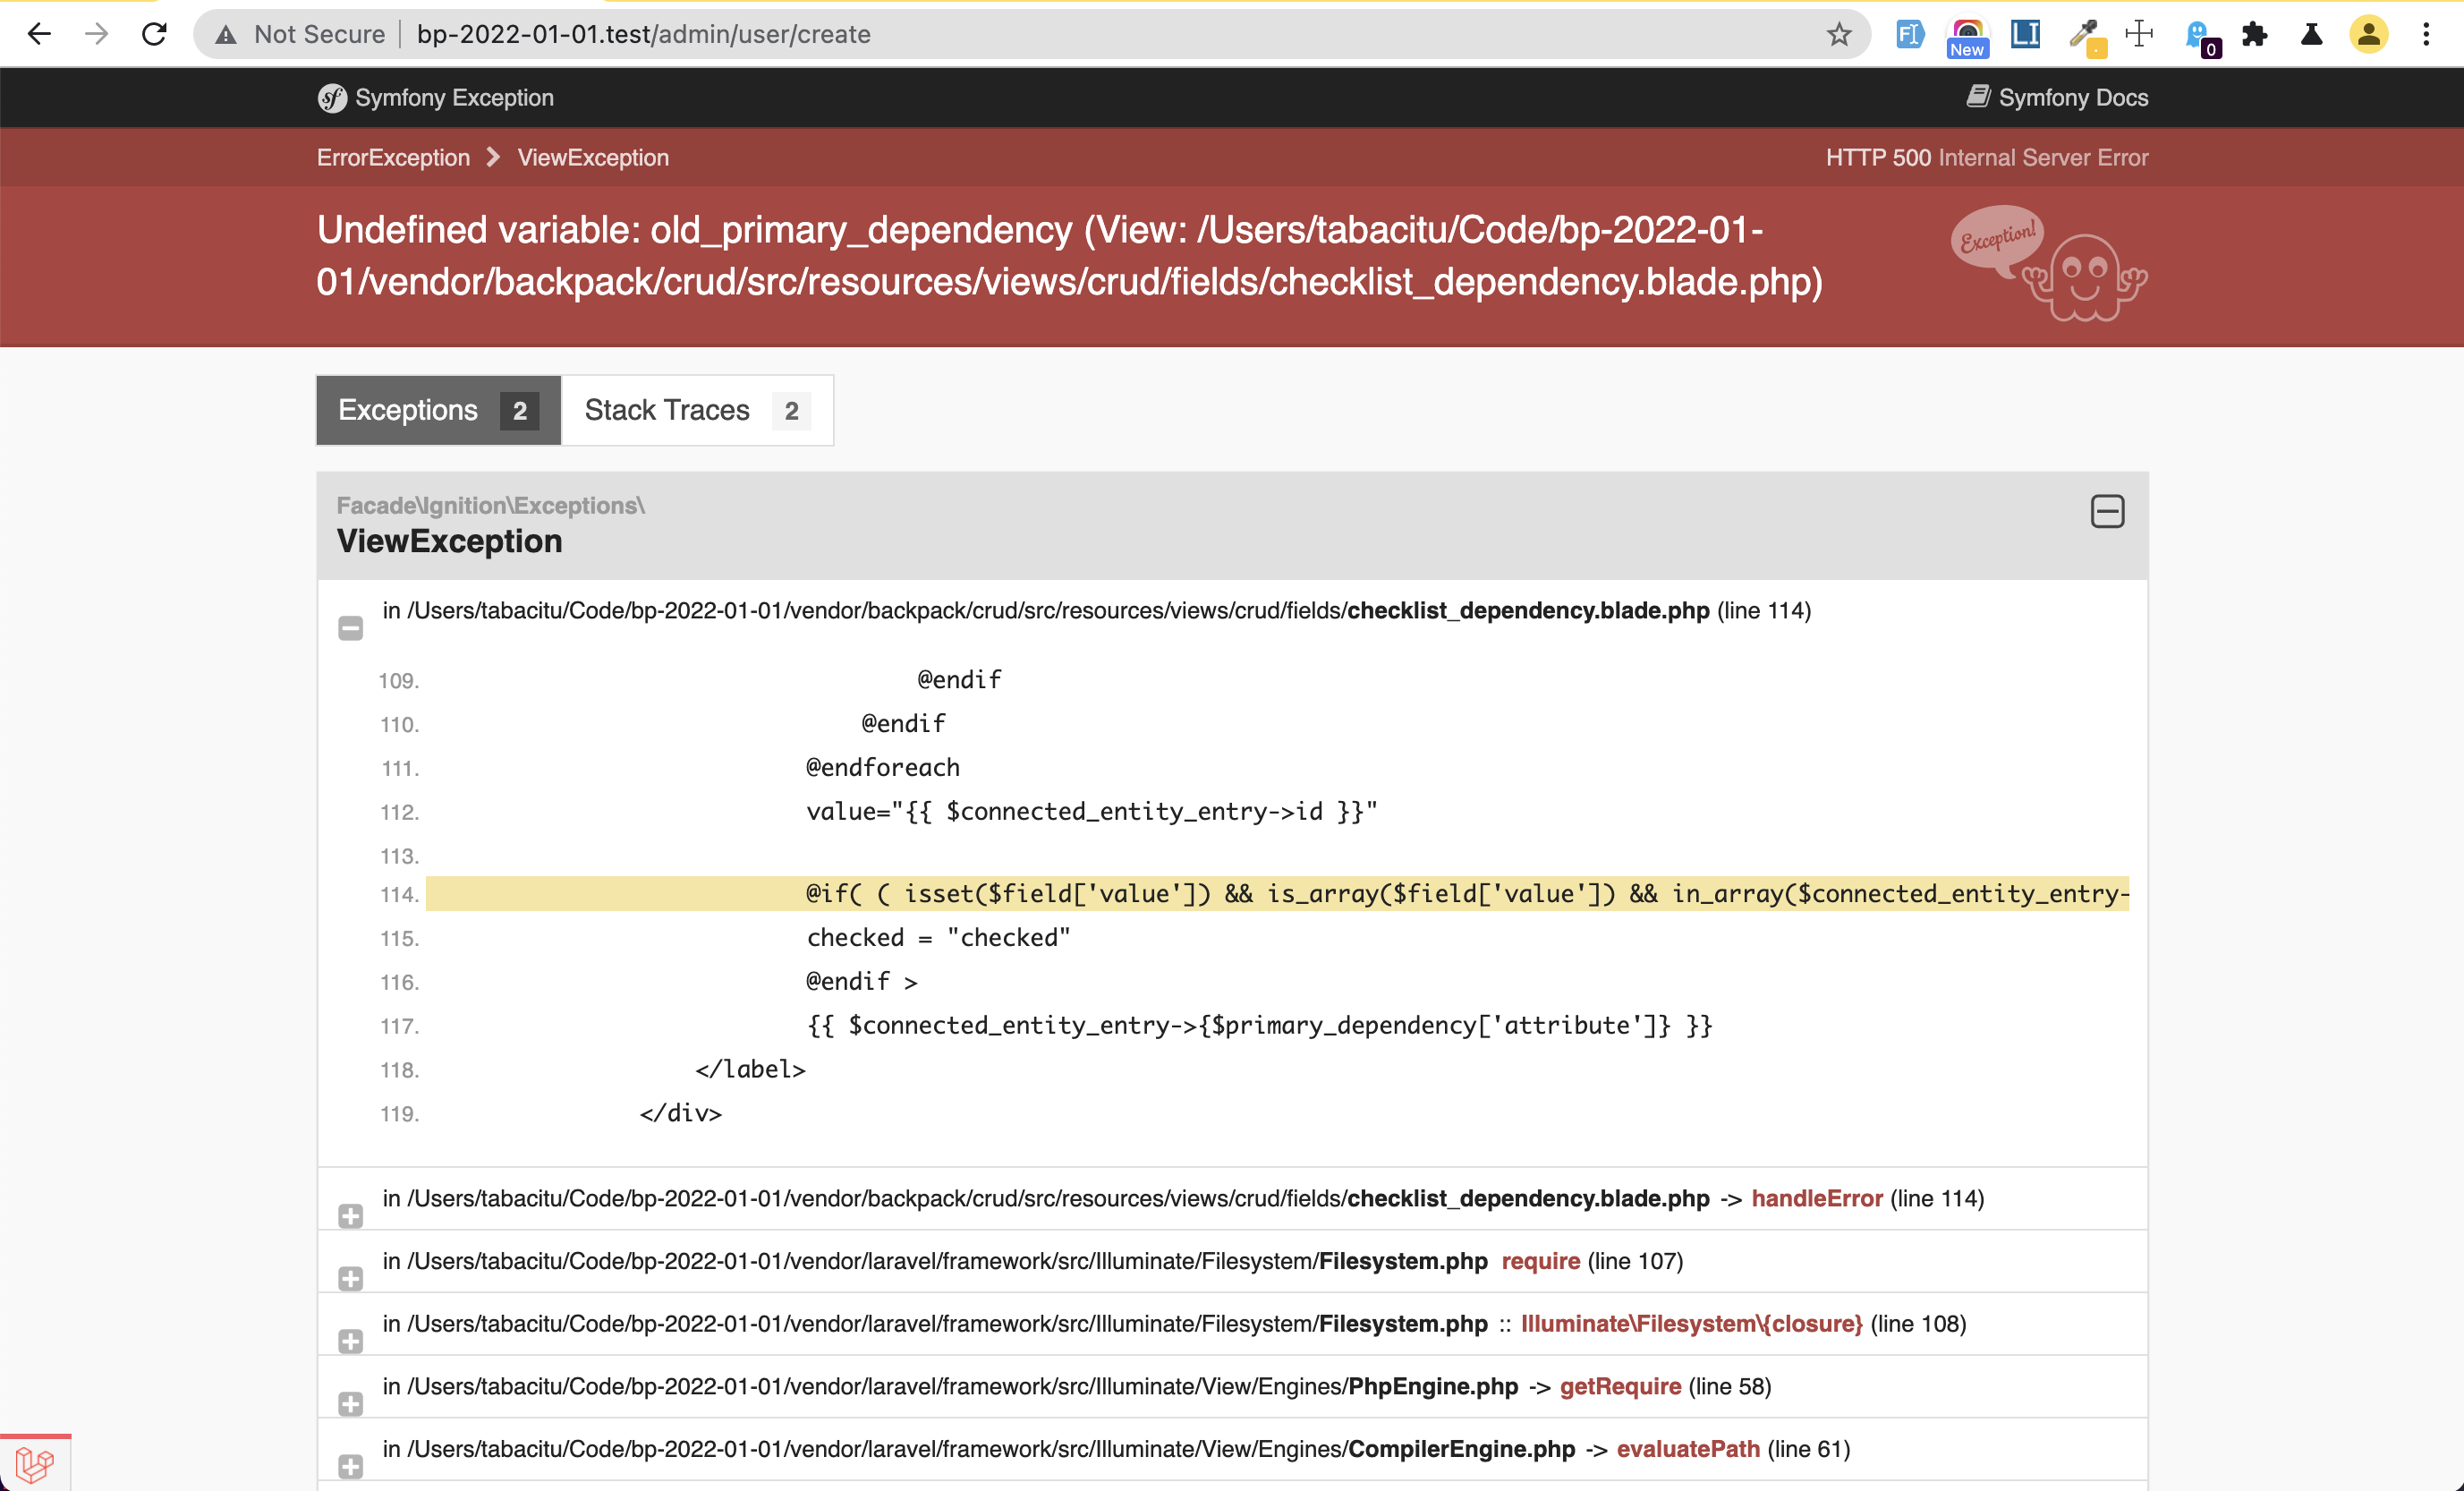Viewport: 2464px width, 1491px height.
Task: Click the Symfony logo in the header
Action: click(333, 97)
